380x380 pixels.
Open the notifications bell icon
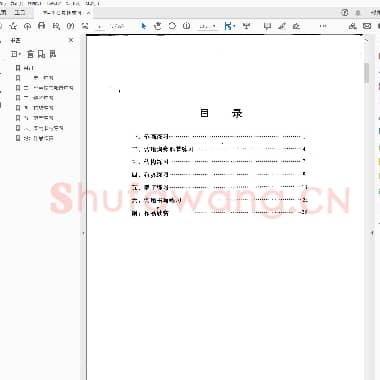click(358, 13)
